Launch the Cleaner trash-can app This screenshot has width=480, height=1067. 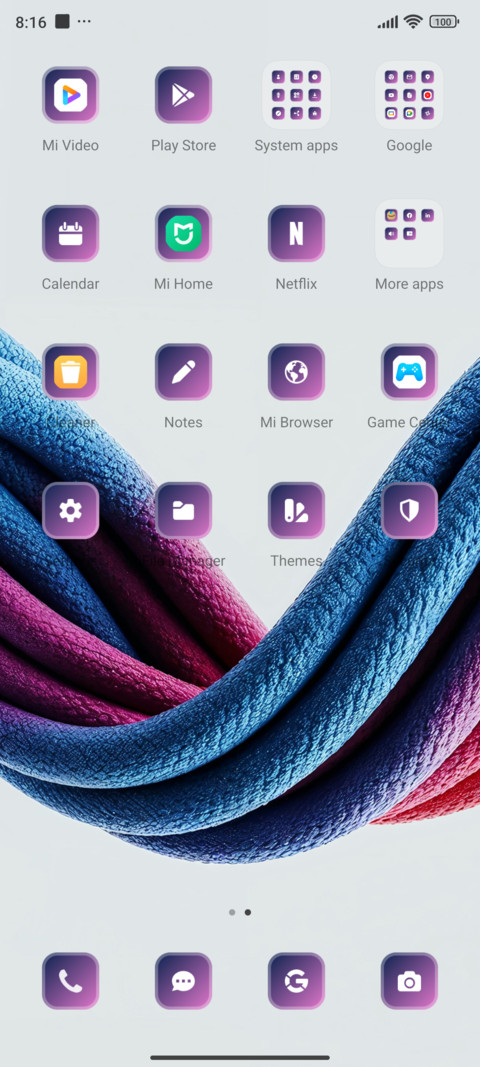pyautogui.click(x=70, y=372)
